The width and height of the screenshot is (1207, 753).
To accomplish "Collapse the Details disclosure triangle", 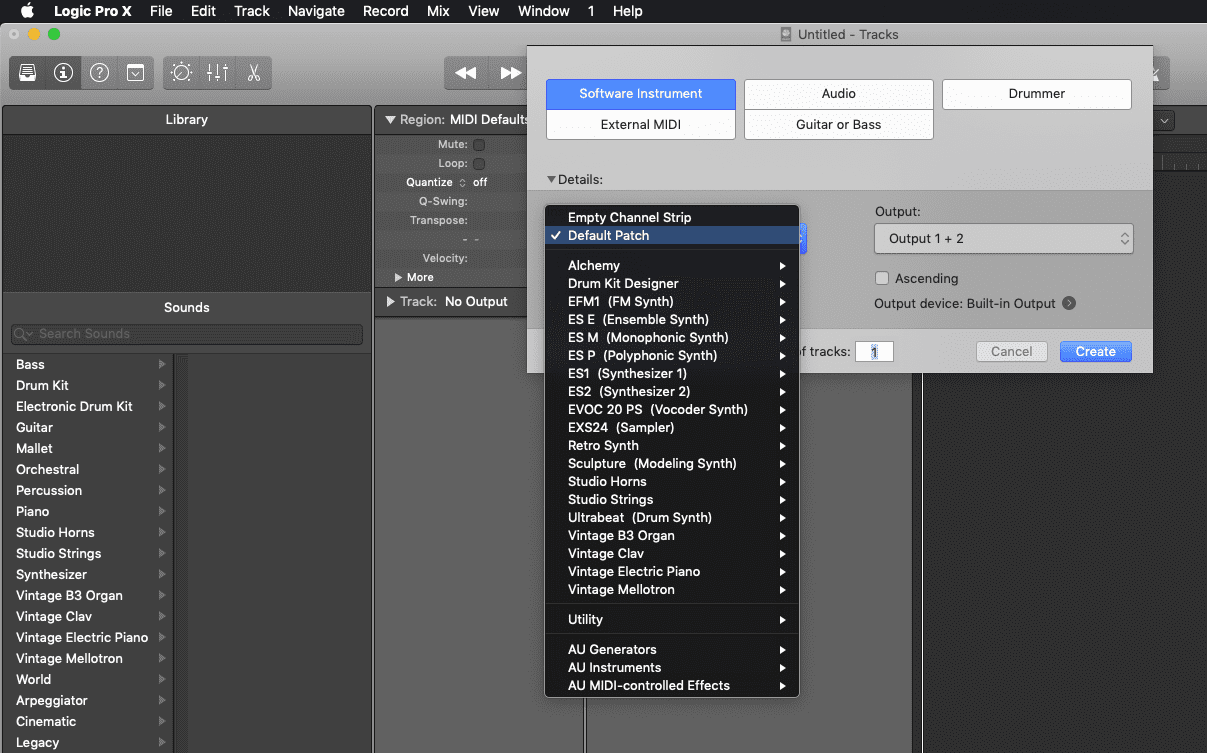I will pos(551,180).
